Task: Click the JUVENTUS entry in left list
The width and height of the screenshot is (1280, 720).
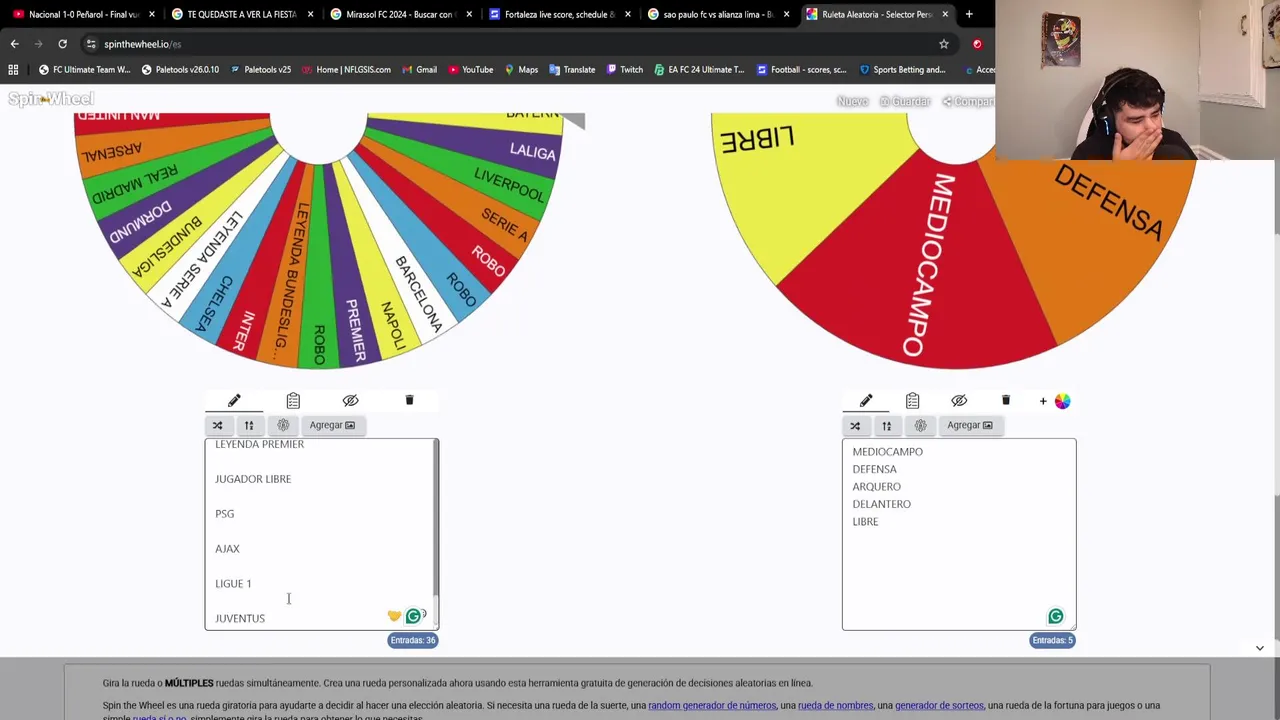Action: pyautogui.click(x=240, y=618)
